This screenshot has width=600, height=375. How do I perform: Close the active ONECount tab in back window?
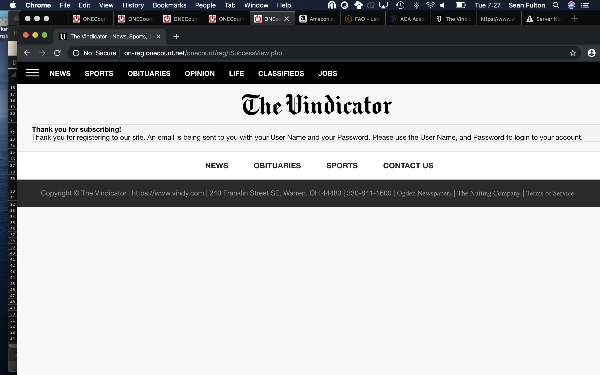point(287,18)
